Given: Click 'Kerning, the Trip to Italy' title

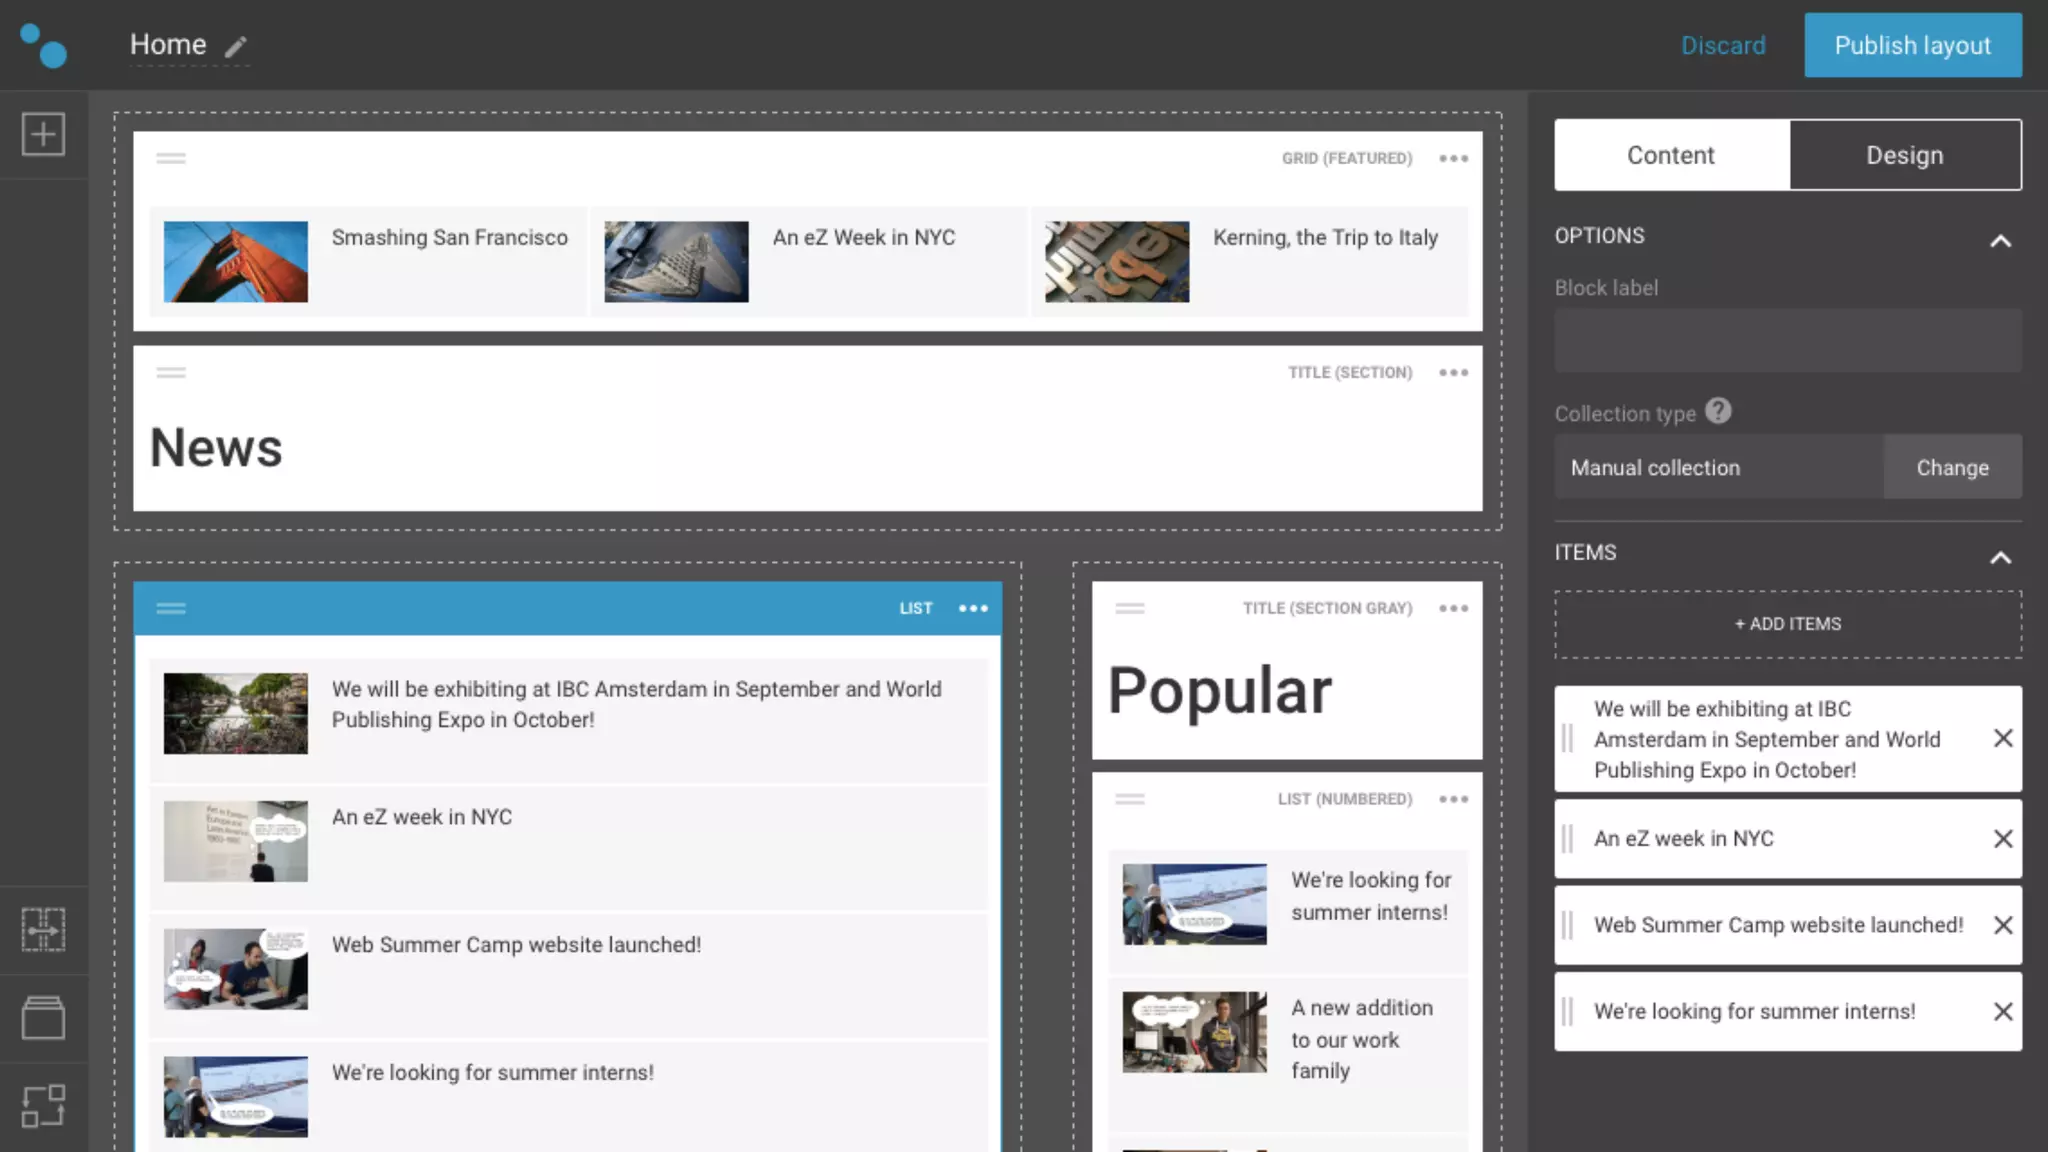Looking at the screenshot, I should pos(1325,238).
